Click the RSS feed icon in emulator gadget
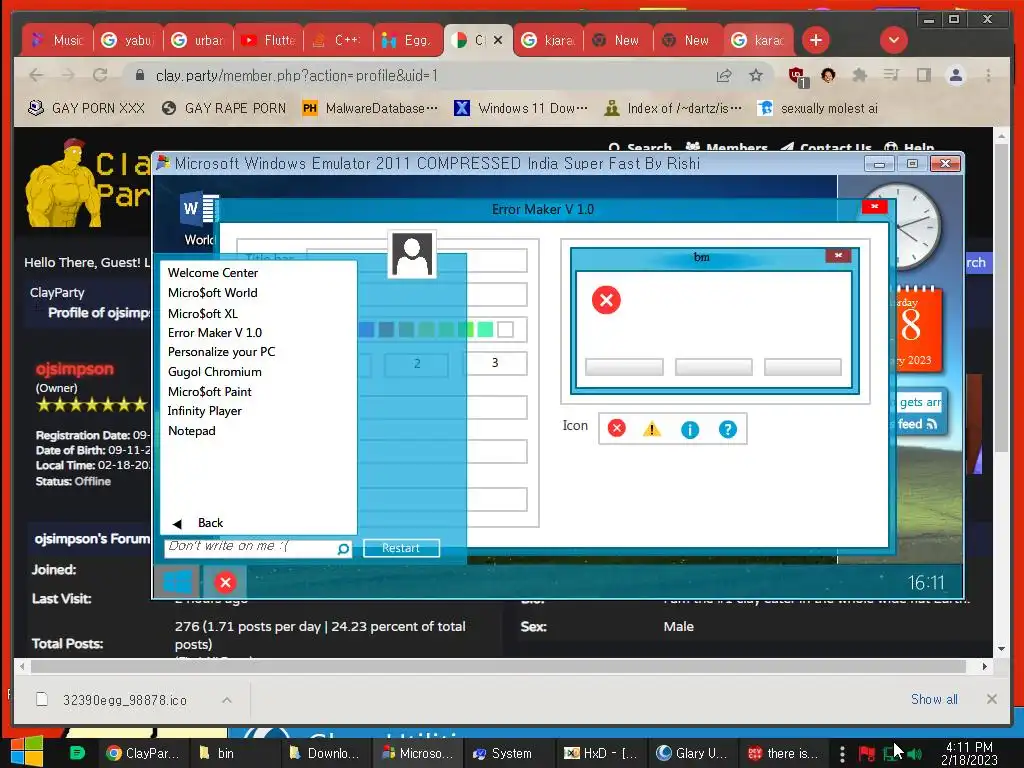The width and height of the screenshot is (1024, 768). point(932,424)
